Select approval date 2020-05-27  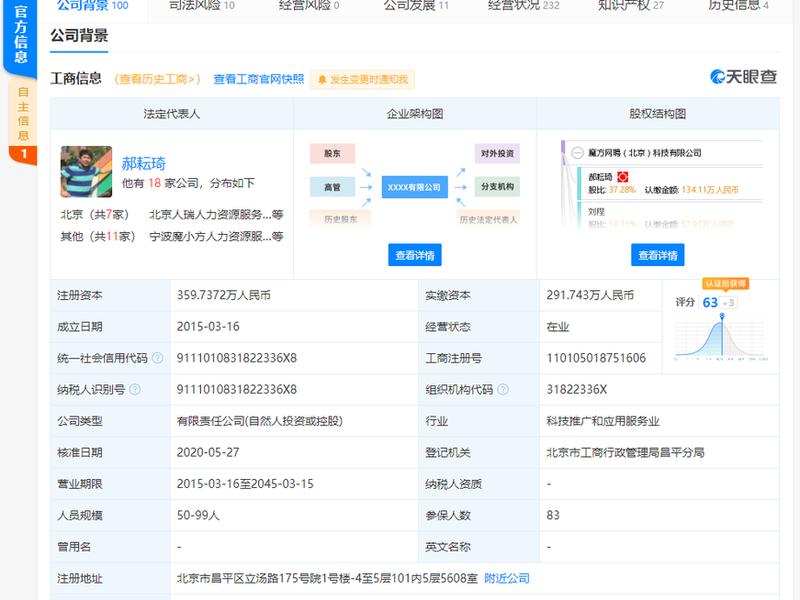(208, 453)
